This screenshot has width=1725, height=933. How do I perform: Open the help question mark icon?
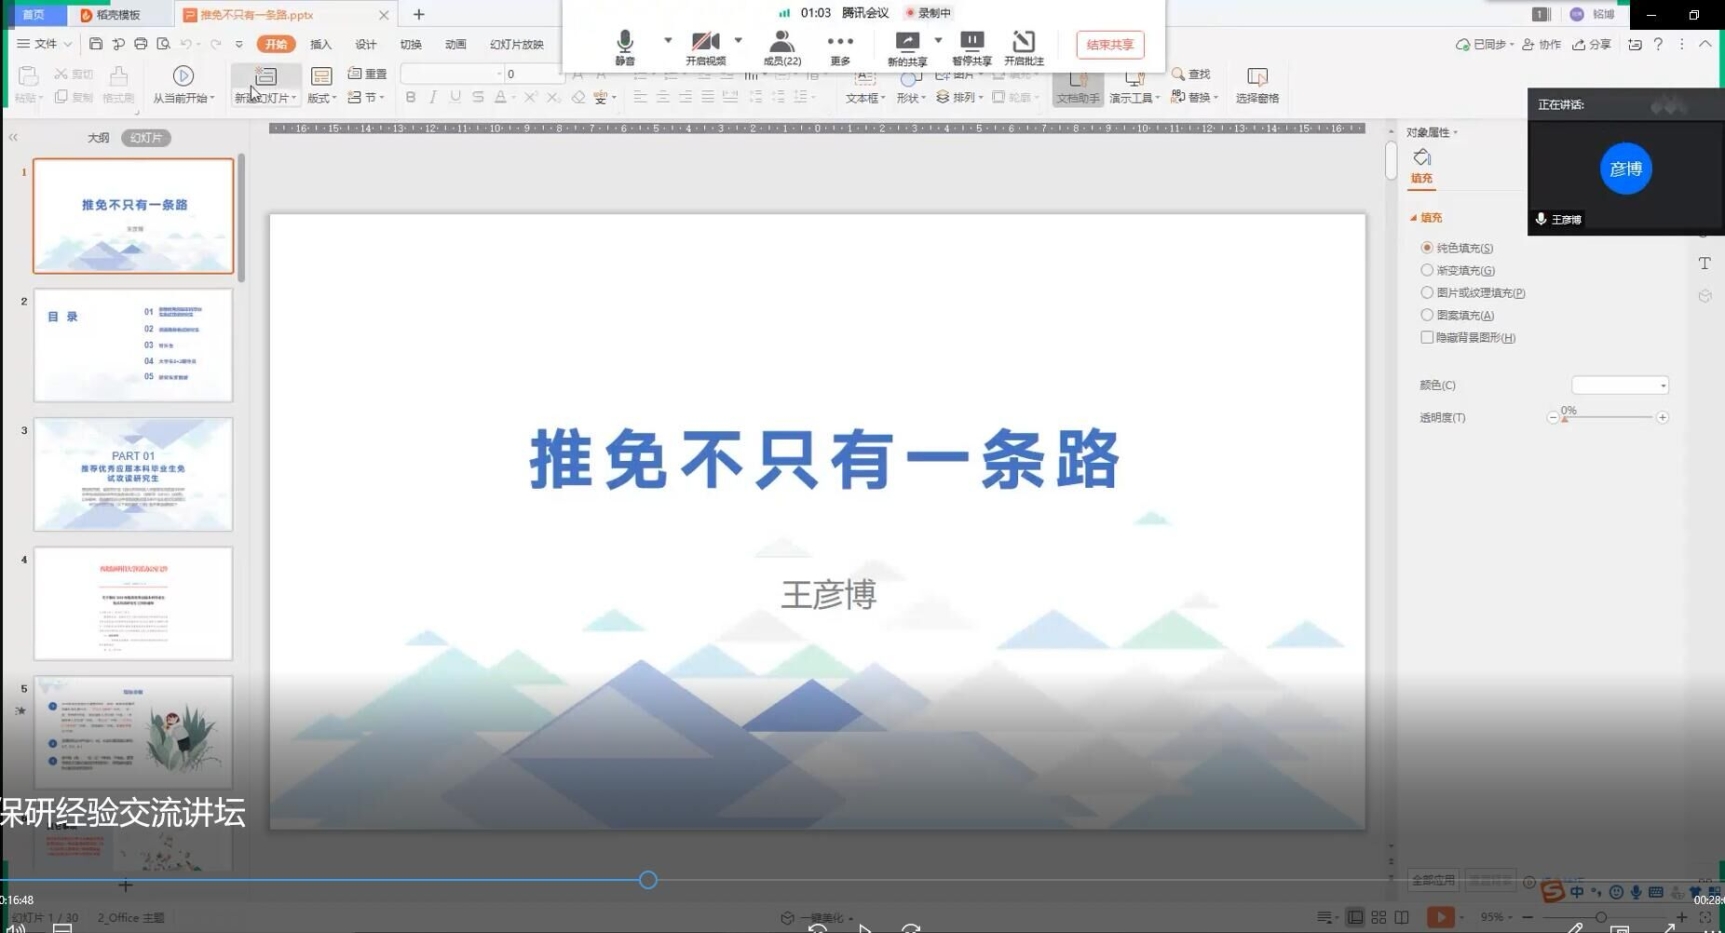1658,44
